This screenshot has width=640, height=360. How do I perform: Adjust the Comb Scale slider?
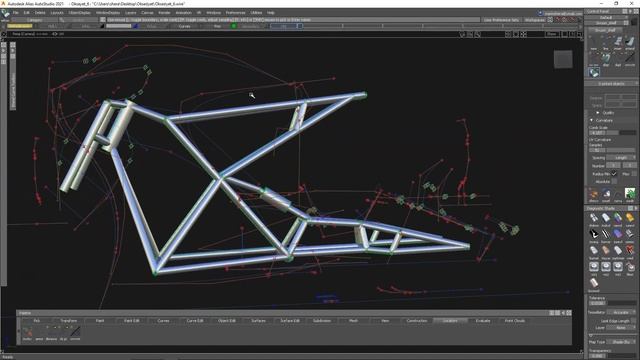click(621, 133)
